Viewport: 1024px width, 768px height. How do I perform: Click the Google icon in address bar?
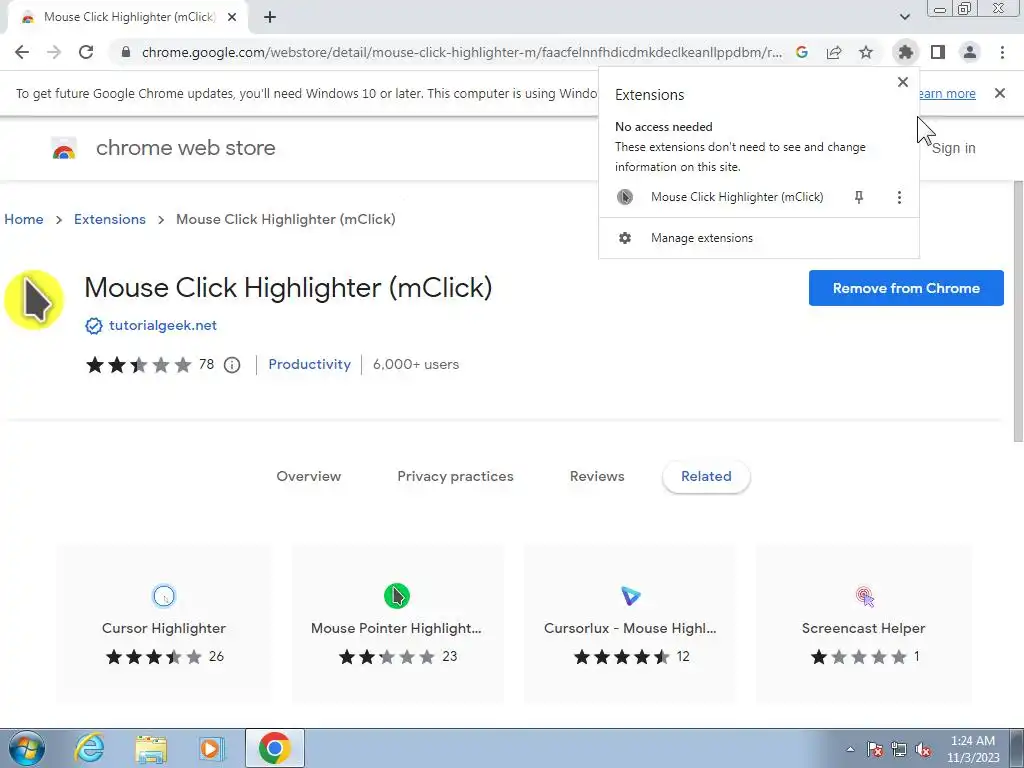click(802, 52)
